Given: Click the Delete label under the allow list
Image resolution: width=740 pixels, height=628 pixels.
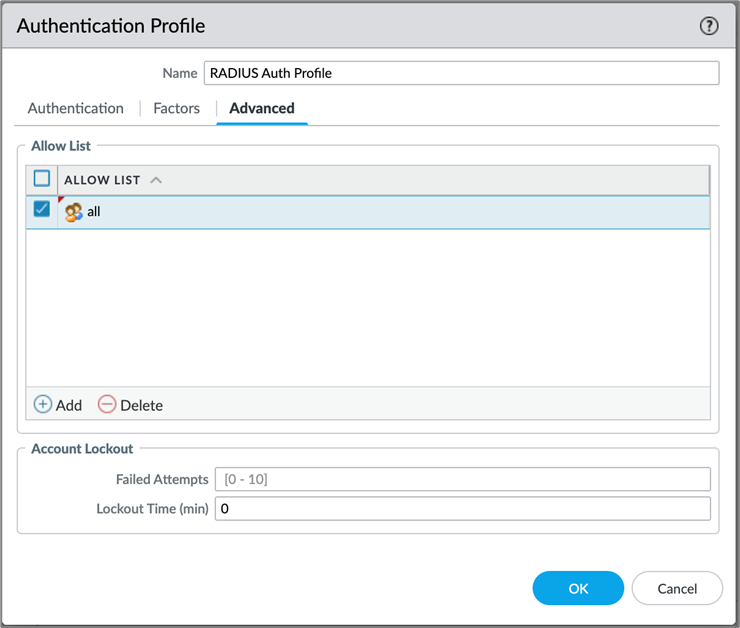Looking at the screenshot, I should pyautogui.click(x=141, y=405).
